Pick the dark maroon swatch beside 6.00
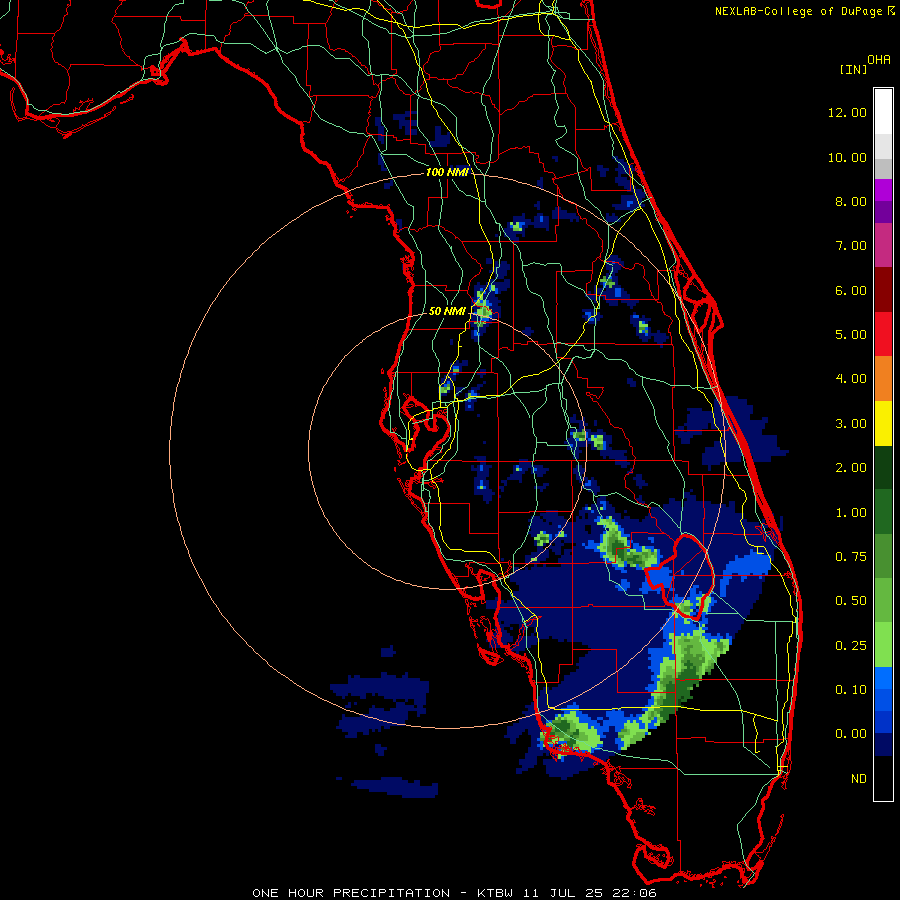 tap(883, 290)
